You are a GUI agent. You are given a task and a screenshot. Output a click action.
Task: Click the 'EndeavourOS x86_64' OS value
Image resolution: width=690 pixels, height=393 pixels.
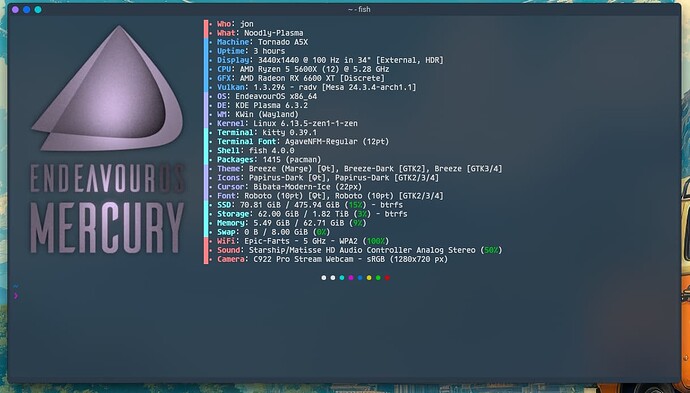point(276,96)
